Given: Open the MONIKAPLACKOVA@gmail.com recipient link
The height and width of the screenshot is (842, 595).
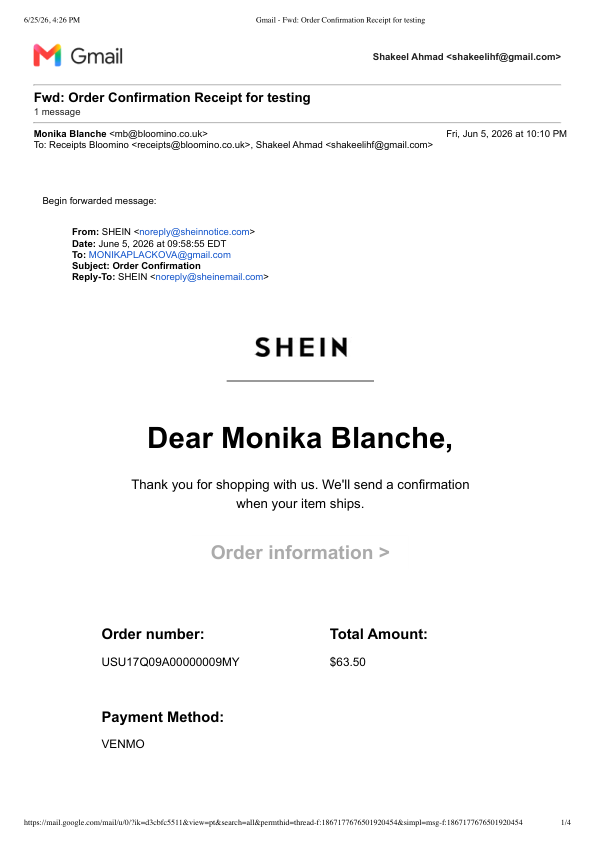Looking at the screenshot, I should click(159, 255).
